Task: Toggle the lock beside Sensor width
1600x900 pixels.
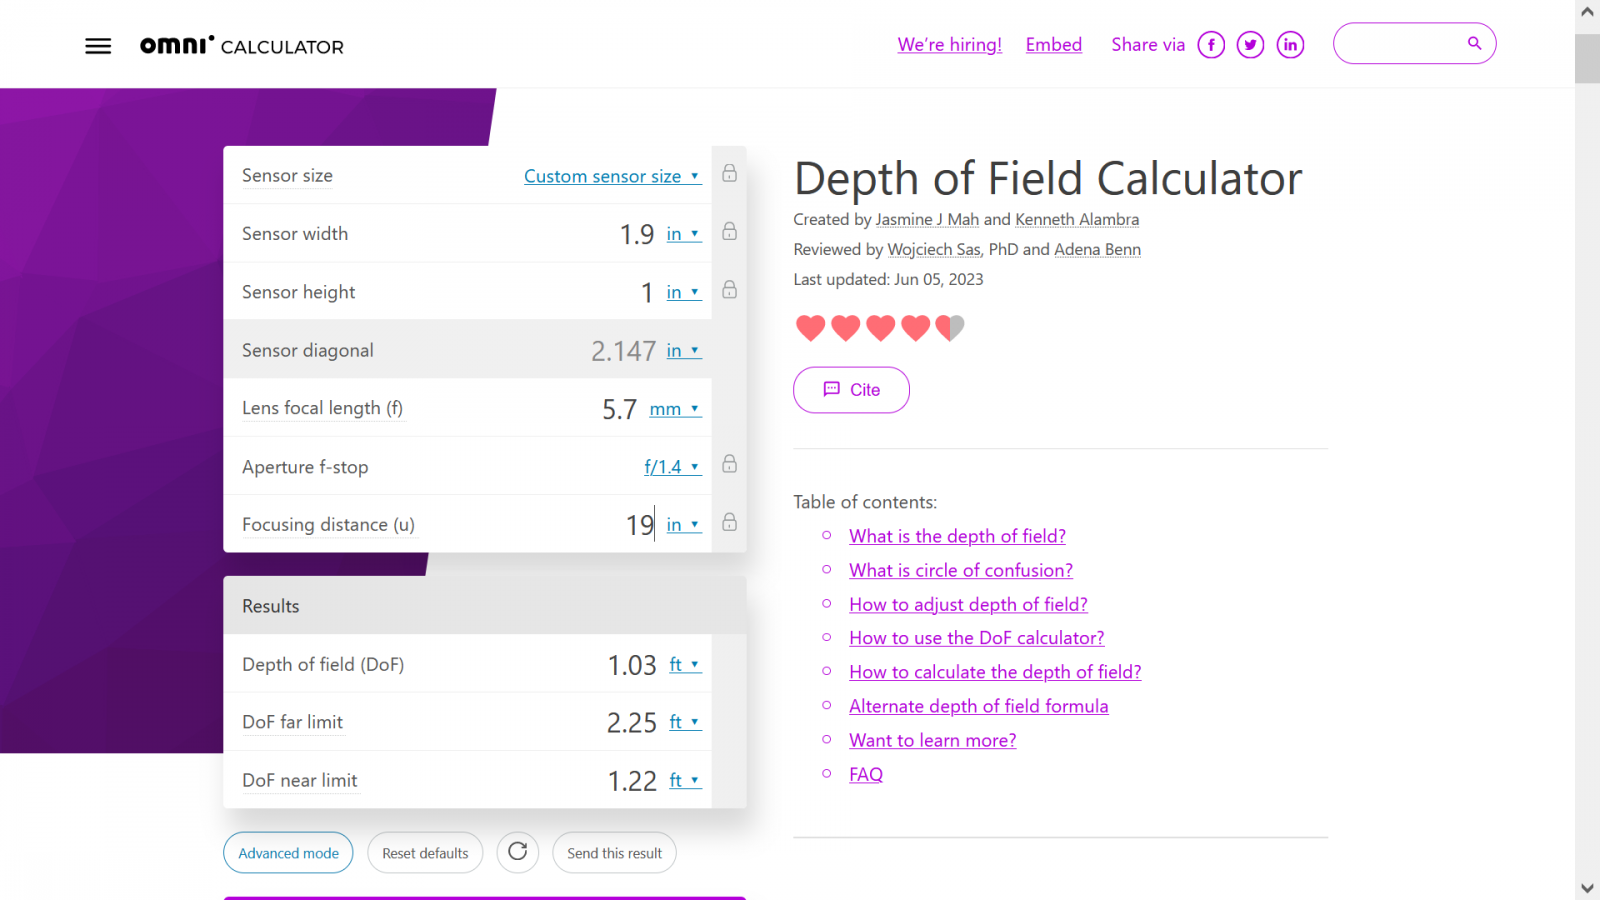Action: pyautogui.click(x=730, y=232)
